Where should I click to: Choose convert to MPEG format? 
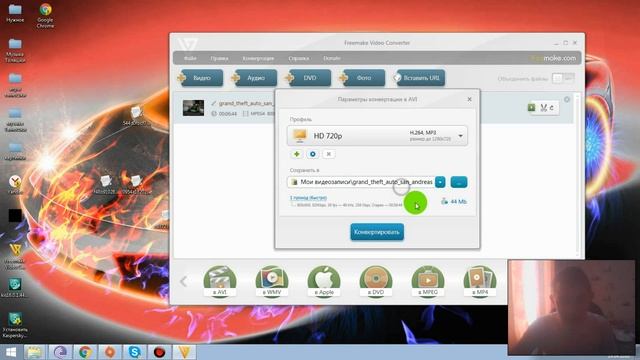[x=428, y=282]
